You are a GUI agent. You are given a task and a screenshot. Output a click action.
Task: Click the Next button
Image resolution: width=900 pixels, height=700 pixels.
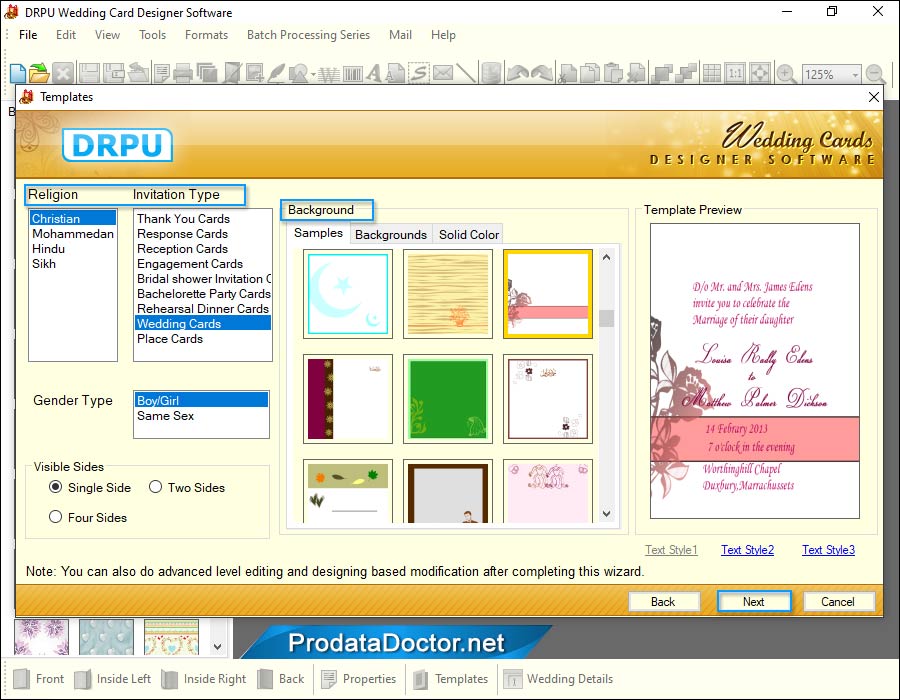754,601
